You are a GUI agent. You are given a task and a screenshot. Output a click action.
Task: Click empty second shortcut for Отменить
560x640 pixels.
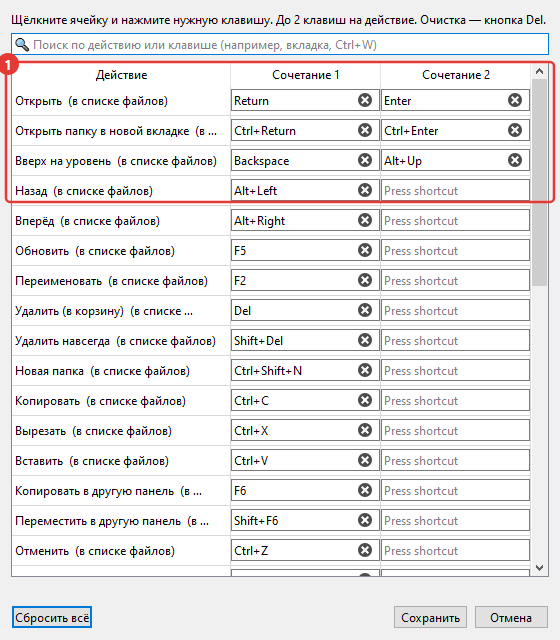(456, 551)
